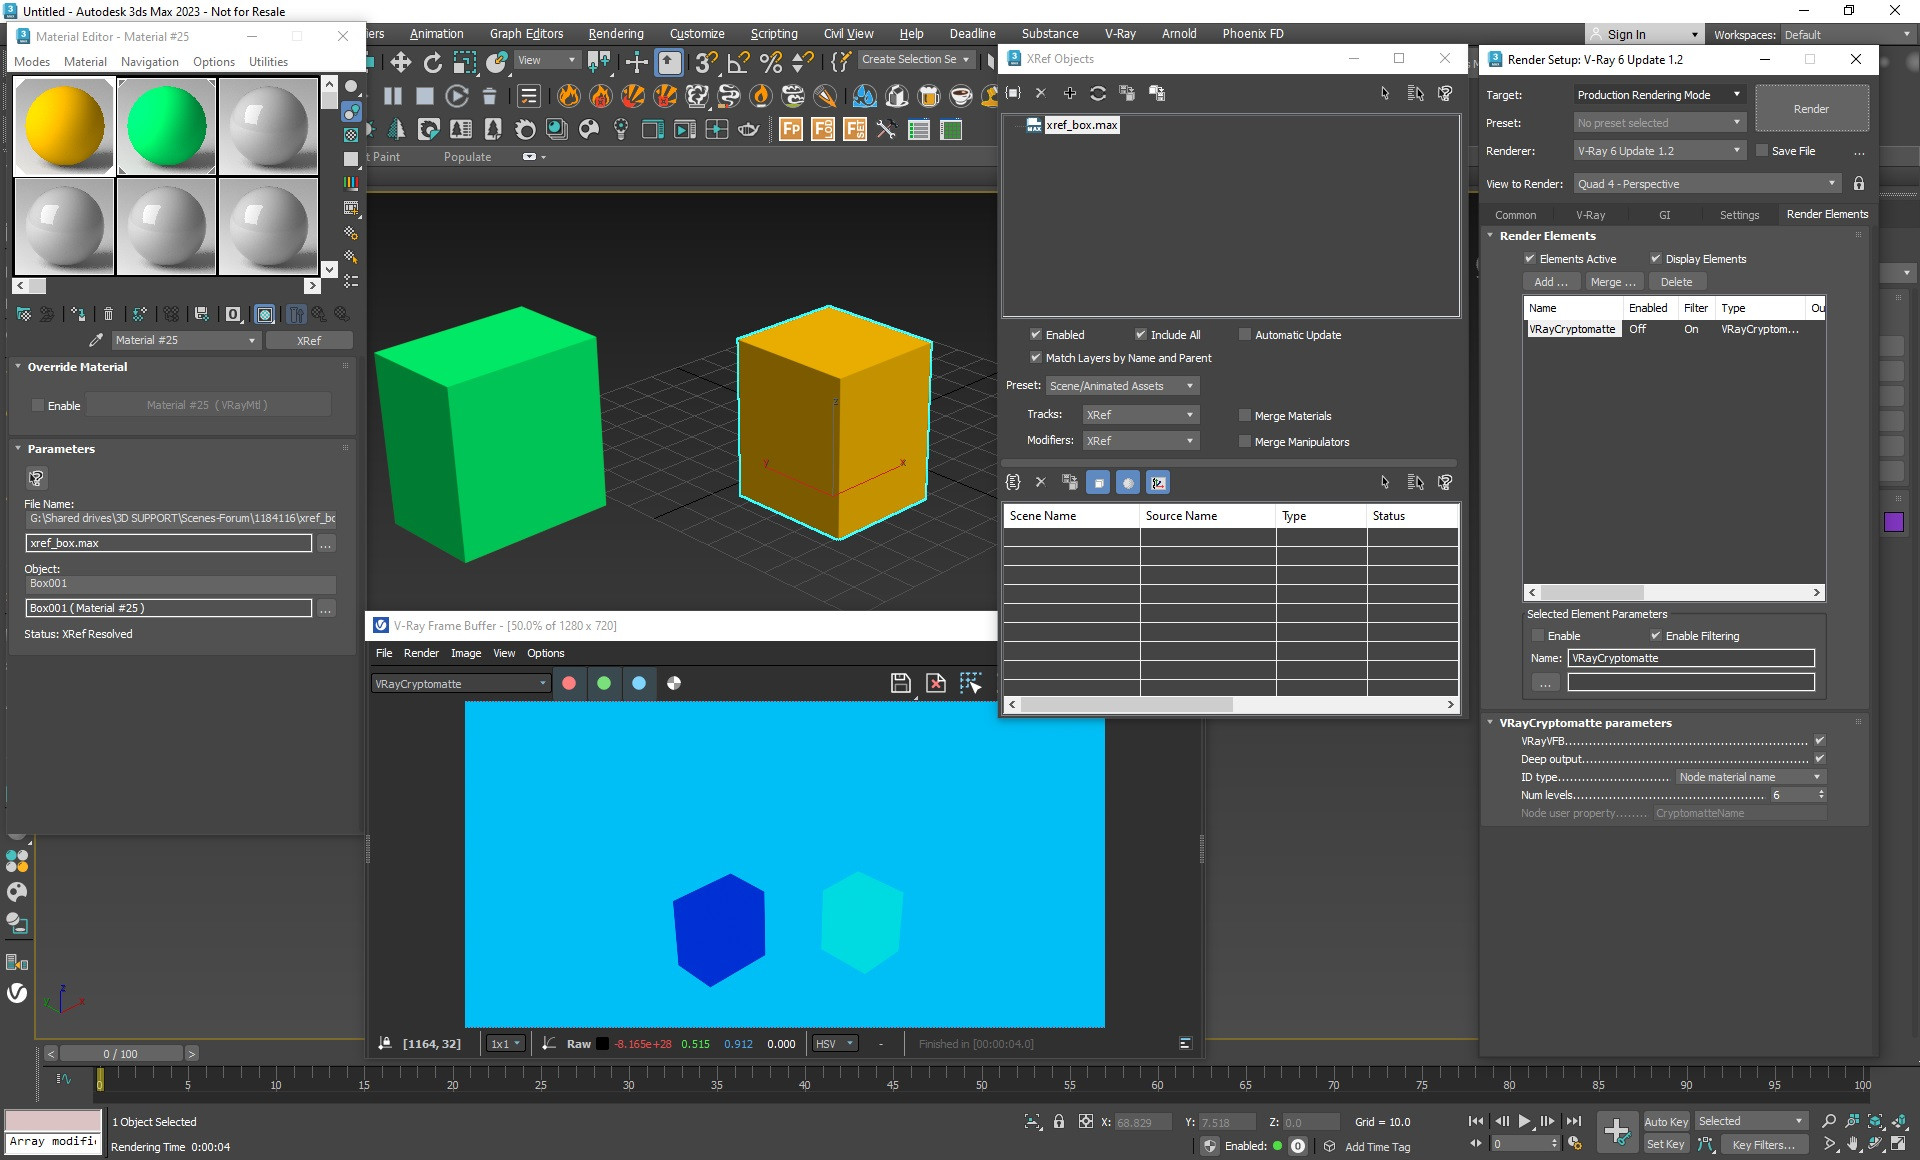Enable Override Material checkbox
The width and height of the screenshot is (1920, 1160).
(38, 405)
